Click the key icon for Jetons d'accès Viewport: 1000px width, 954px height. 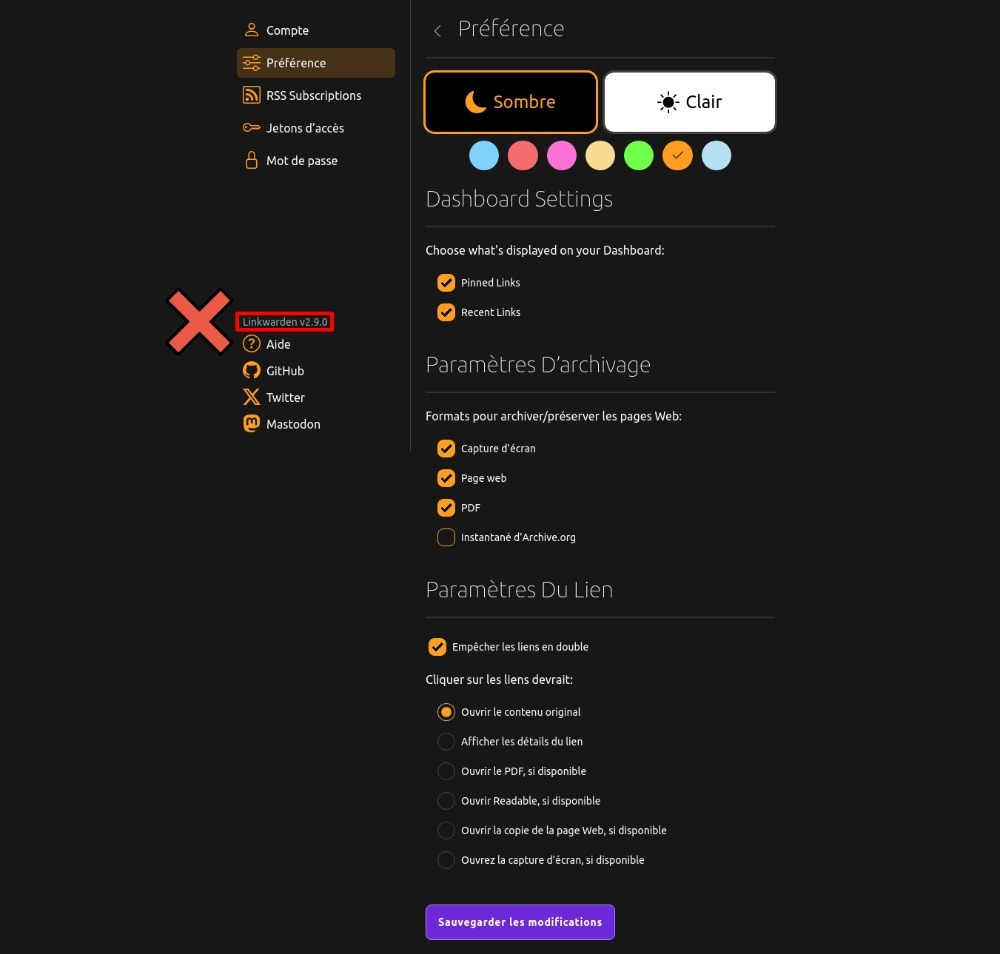[x=251, y=128]
